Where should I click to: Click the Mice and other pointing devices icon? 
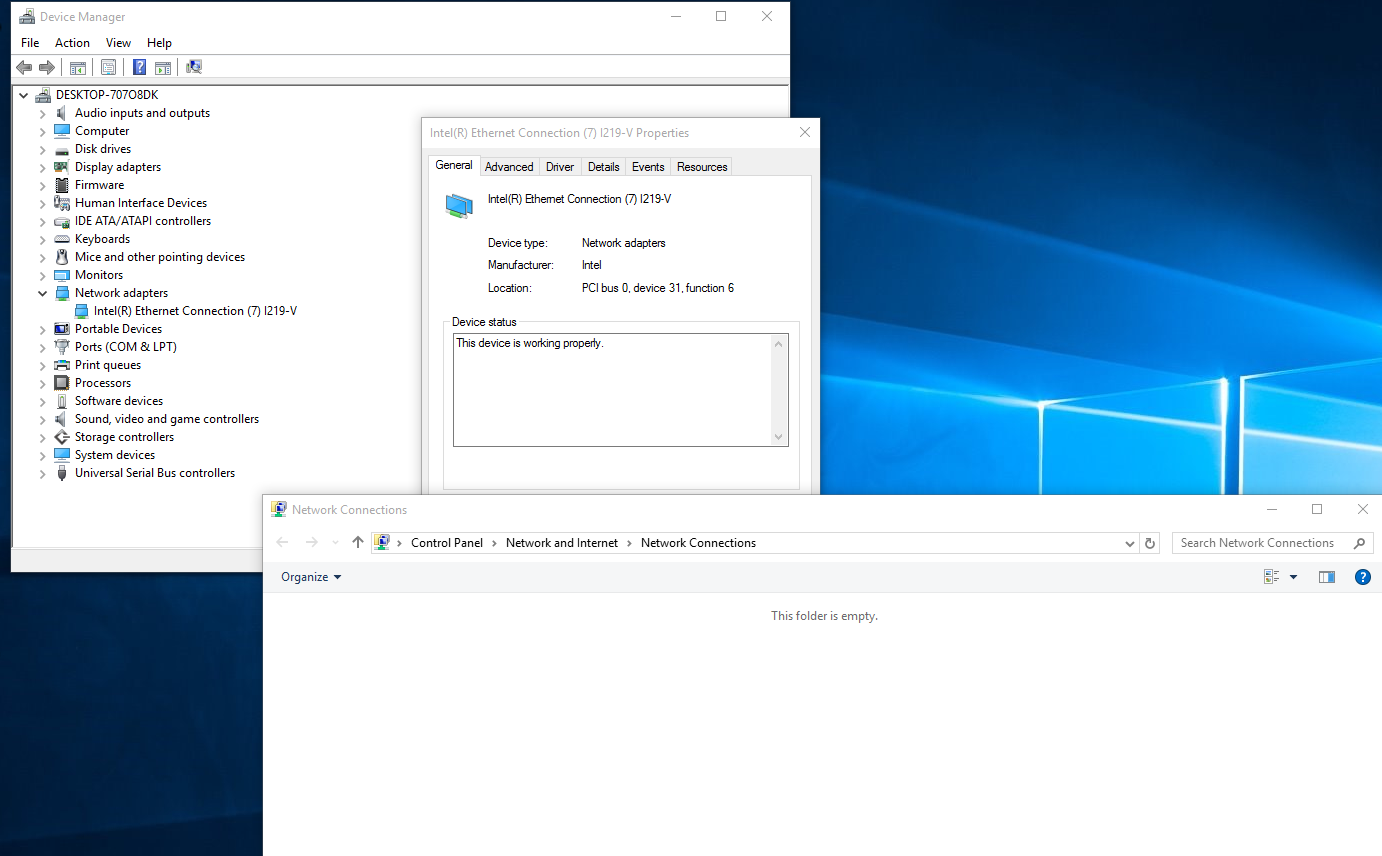(x=62, y=257)
